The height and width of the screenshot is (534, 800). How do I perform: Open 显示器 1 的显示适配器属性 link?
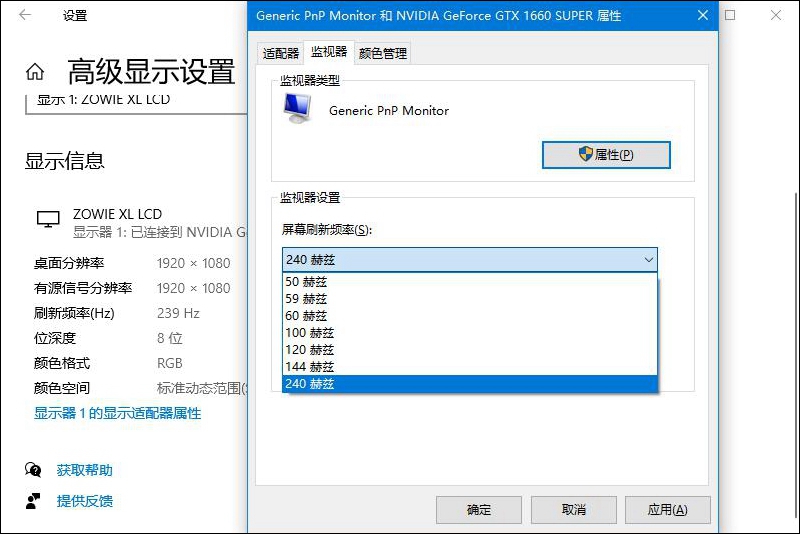pyautogui.click(x=117, y=413)
